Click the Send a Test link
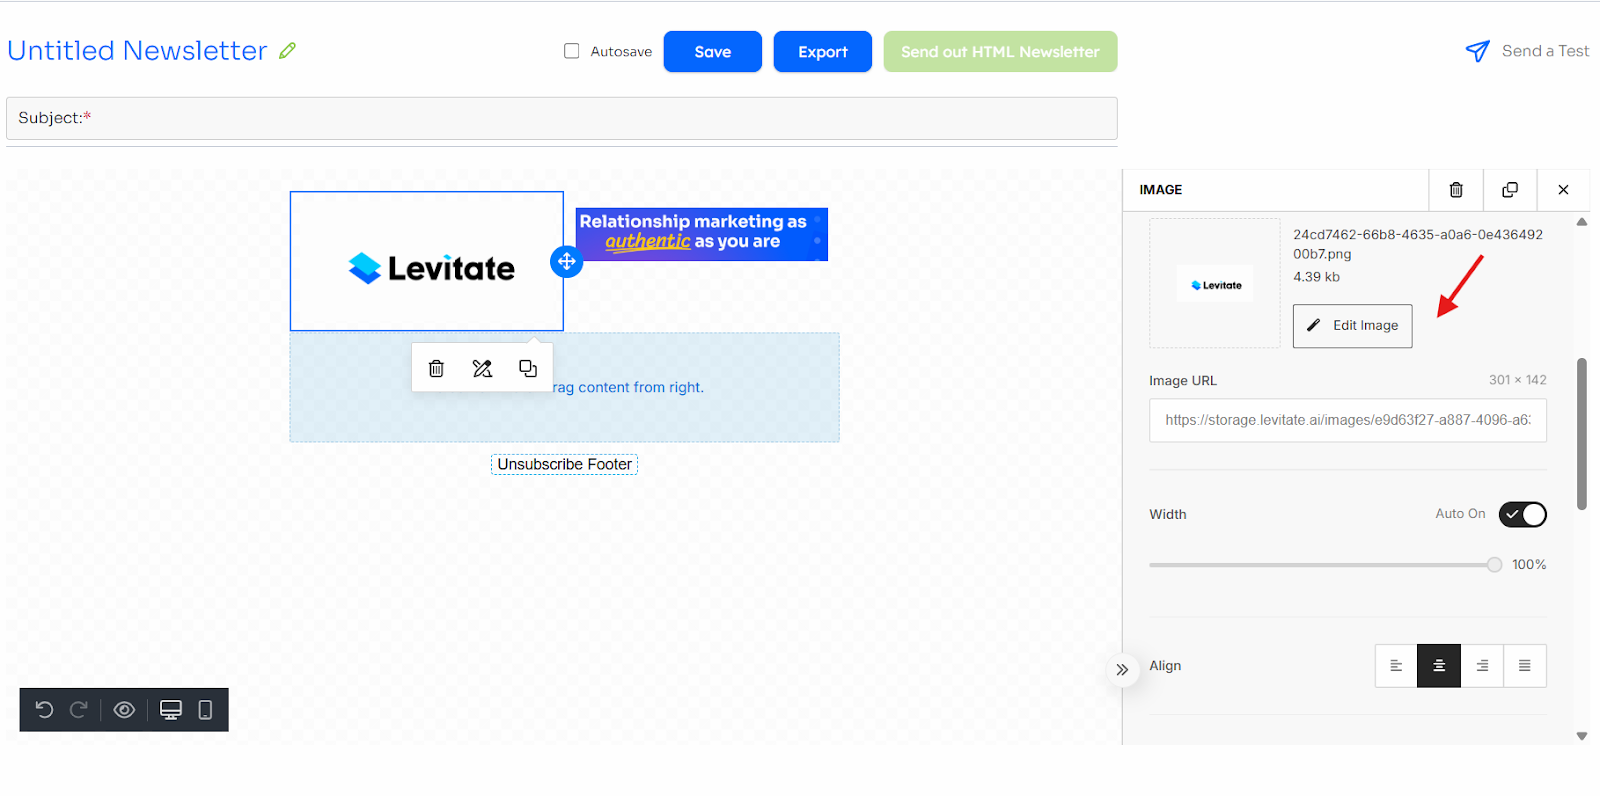This screenshot has width=1600, height=796. pyautogui.click(x=1545, y=51)
